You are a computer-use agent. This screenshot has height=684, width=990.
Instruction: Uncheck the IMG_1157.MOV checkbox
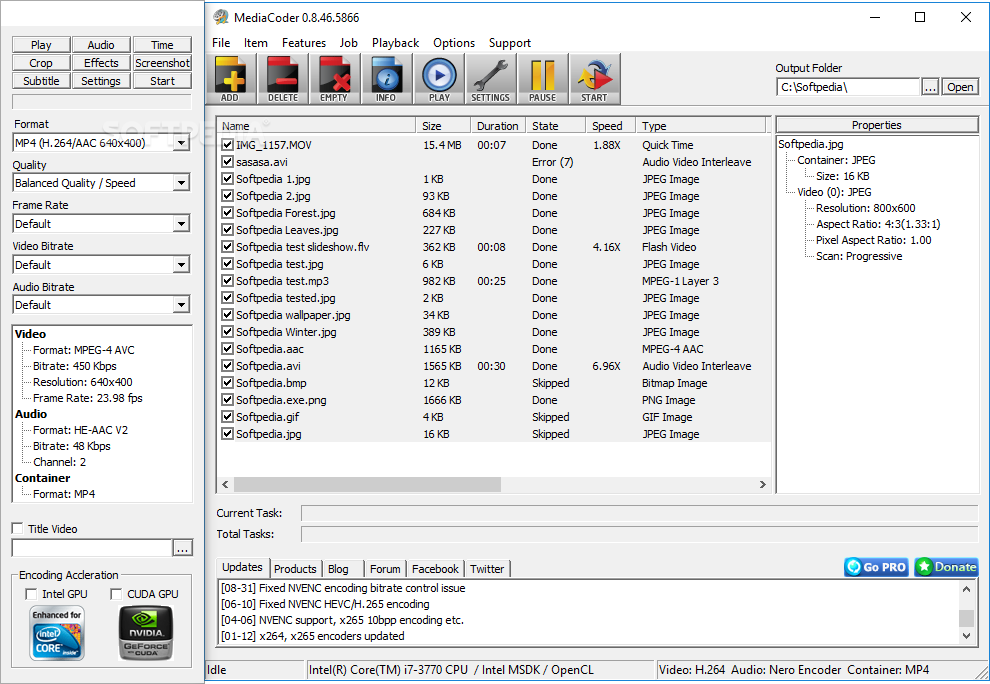click(227, 145)
